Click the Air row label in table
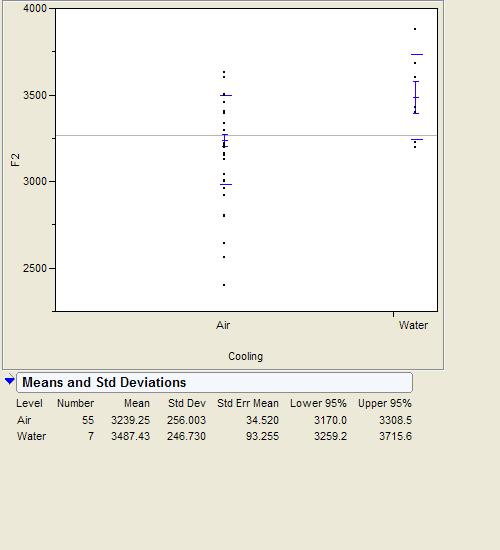 pyautogui.click(x=24, y=420)
